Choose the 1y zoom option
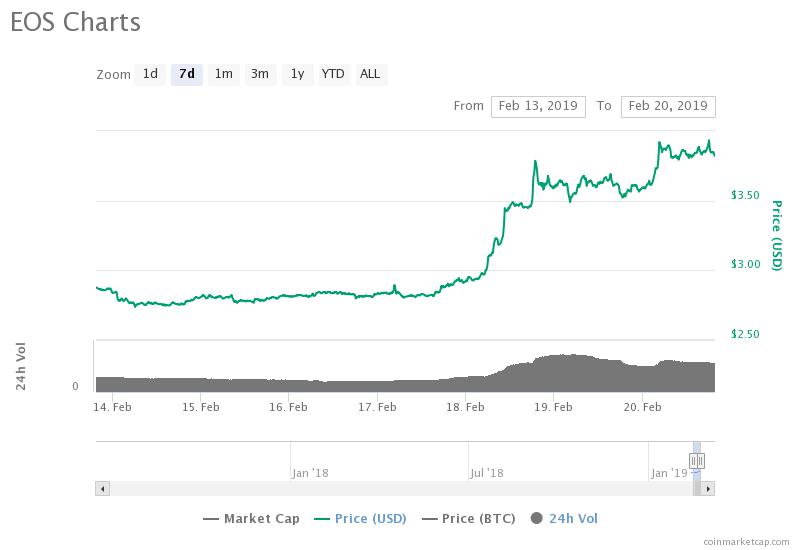The image size is (800, 550). [x=297, y=74]
